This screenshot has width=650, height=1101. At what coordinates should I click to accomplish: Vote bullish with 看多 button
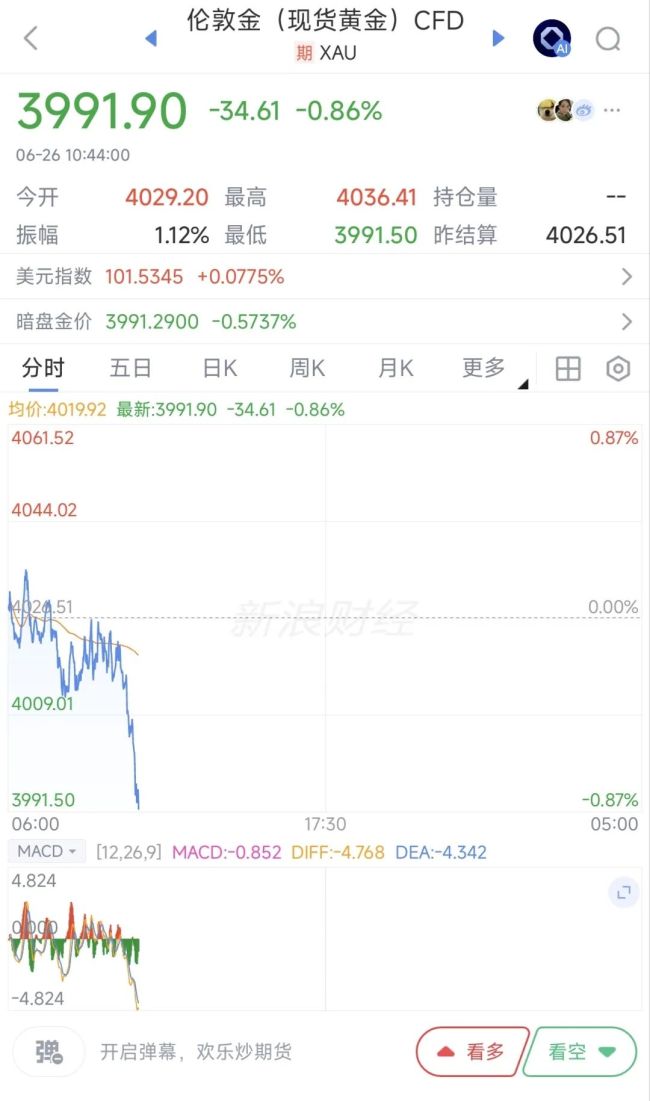pos(472,1051)
